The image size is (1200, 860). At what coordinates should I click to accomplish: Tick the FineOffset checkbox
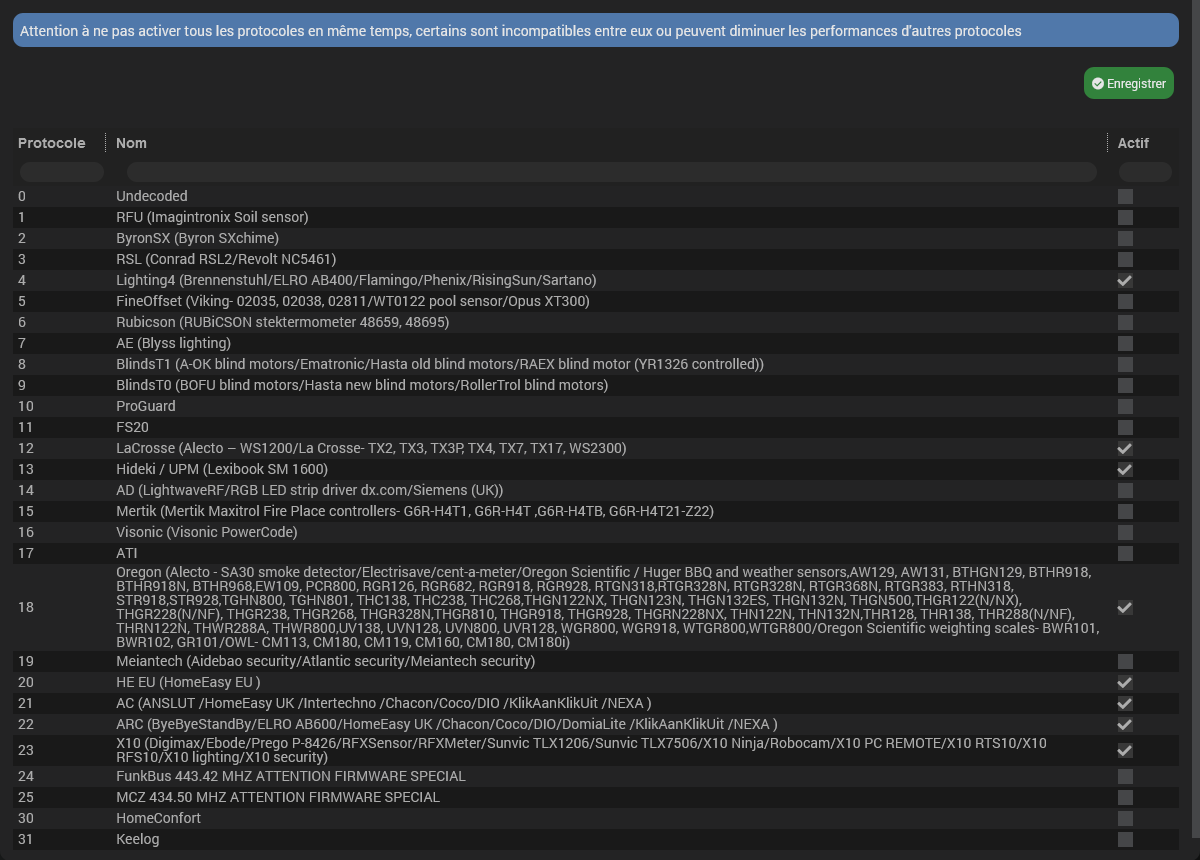point(1126,302)
